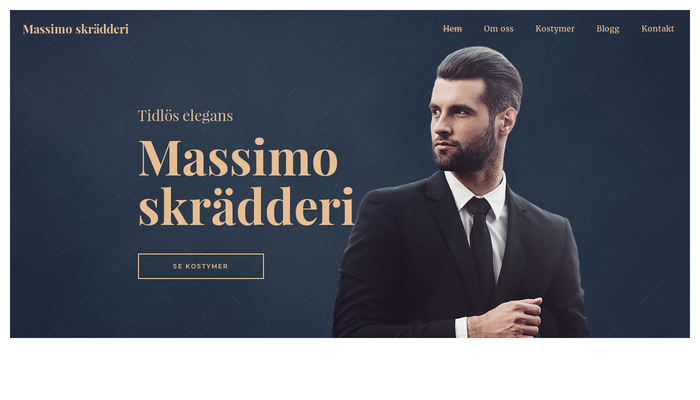Click the blank white area below banner
Image resolution: width=700 pixels, height=400 pixels.
tap(350, 368)
